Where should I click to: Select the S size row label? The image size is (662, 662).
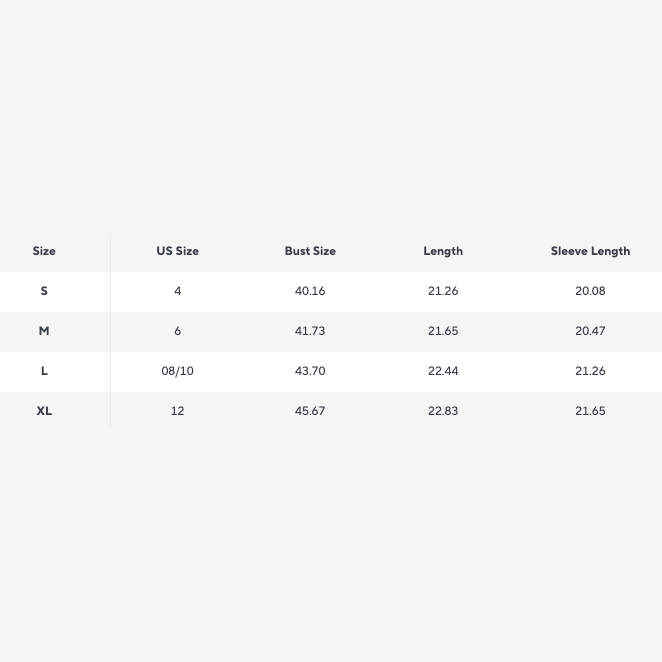click(44, 291)
